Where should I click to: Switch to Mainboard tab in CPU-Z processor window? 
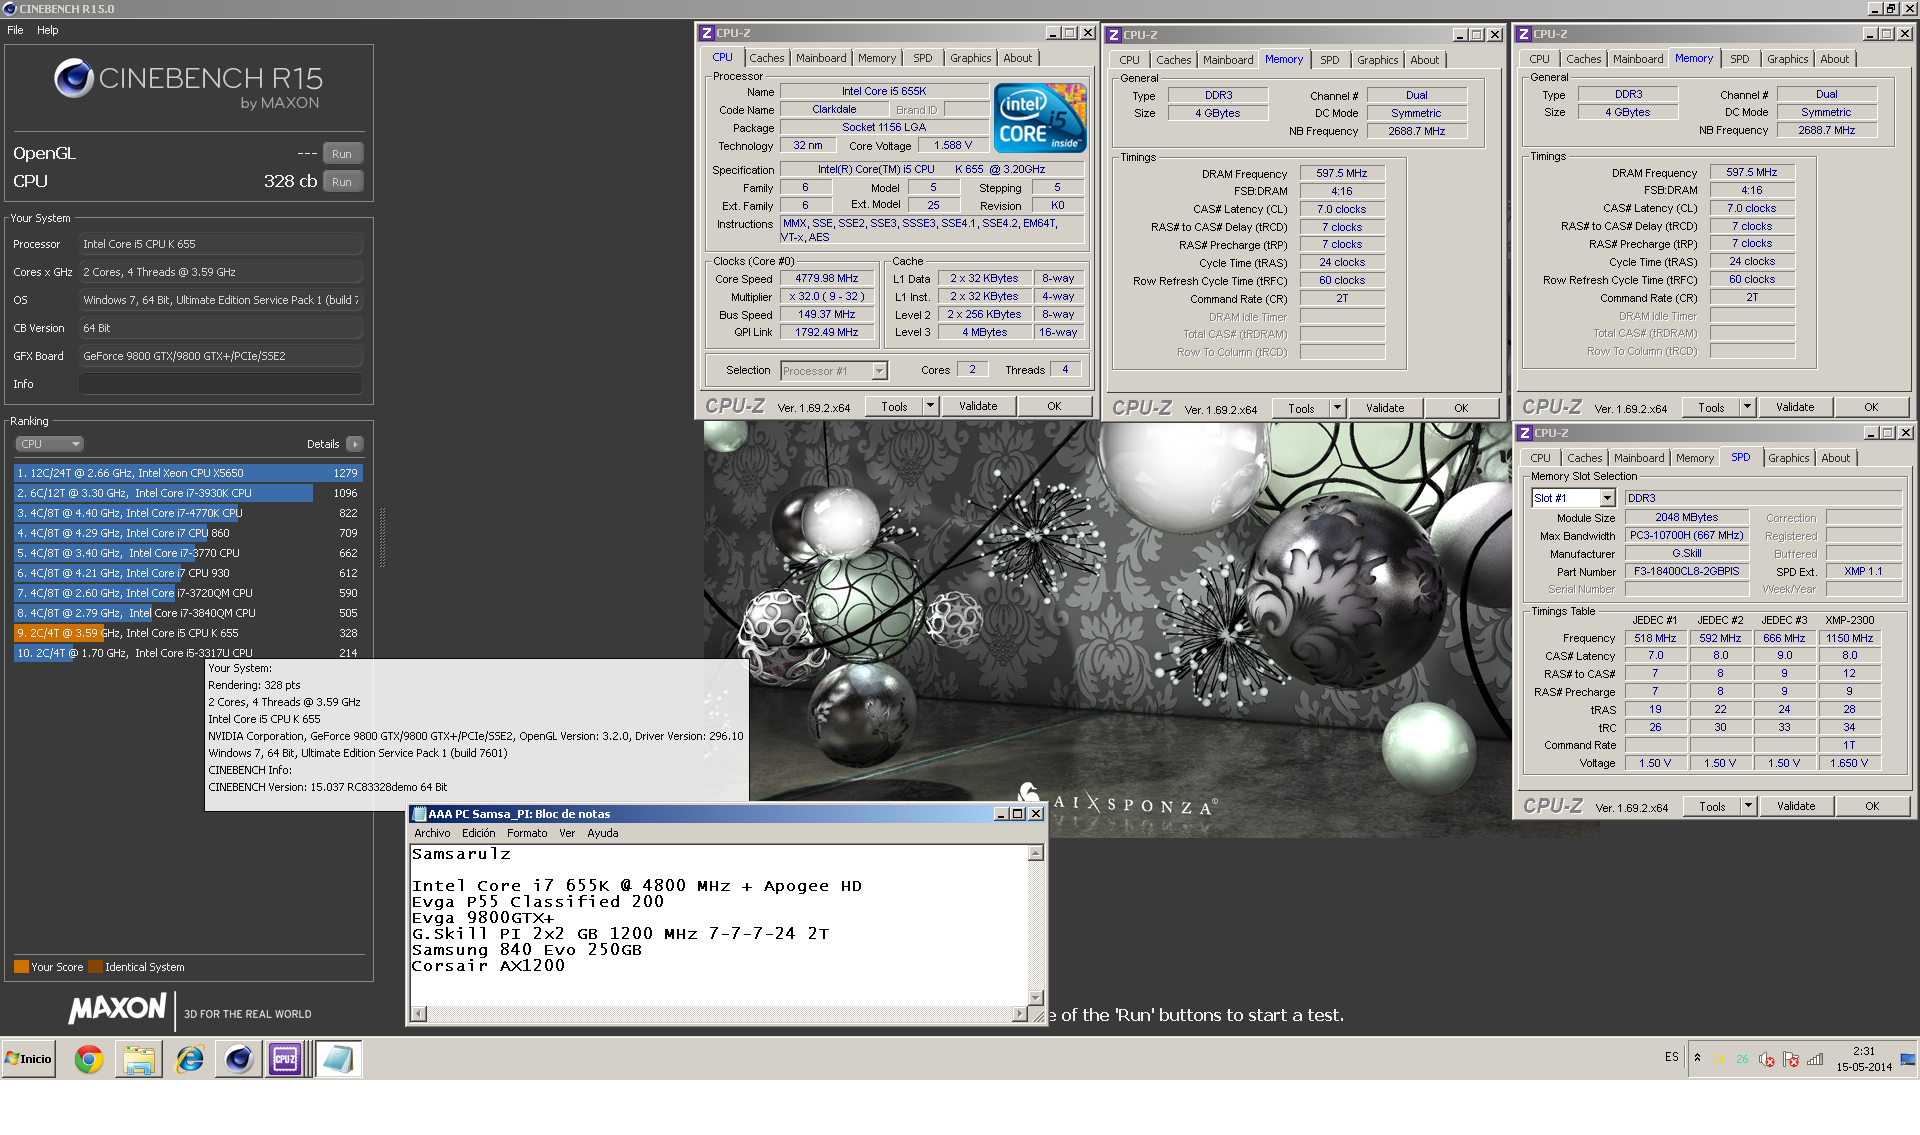(x=821, y=58)
